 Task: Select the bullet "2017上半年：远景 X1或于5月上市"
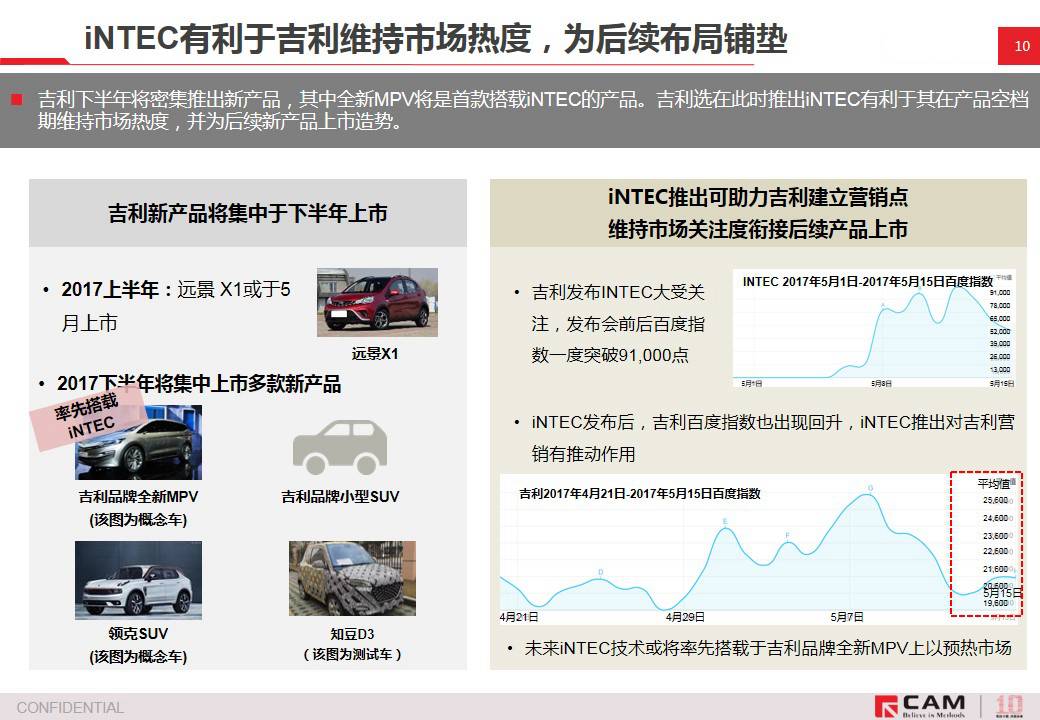176,306
